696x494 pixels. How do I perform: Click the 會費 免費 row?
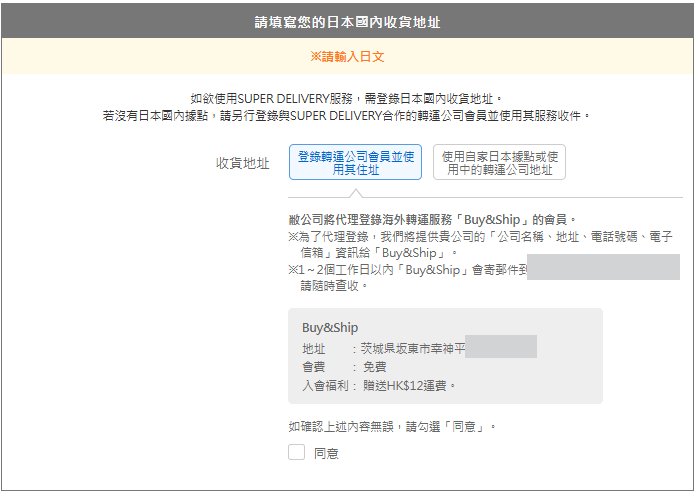click(x=344, y=367)
